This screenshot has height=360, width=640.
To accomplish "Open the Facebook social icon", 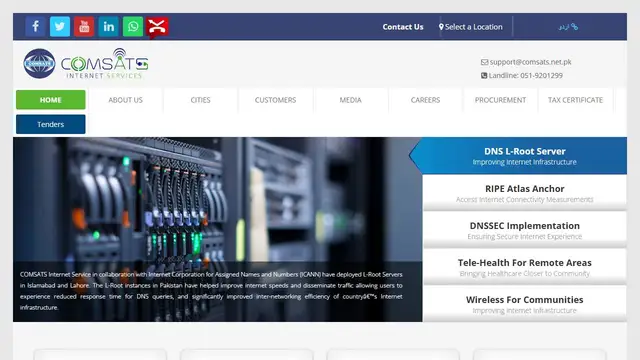I will (36, 27).
